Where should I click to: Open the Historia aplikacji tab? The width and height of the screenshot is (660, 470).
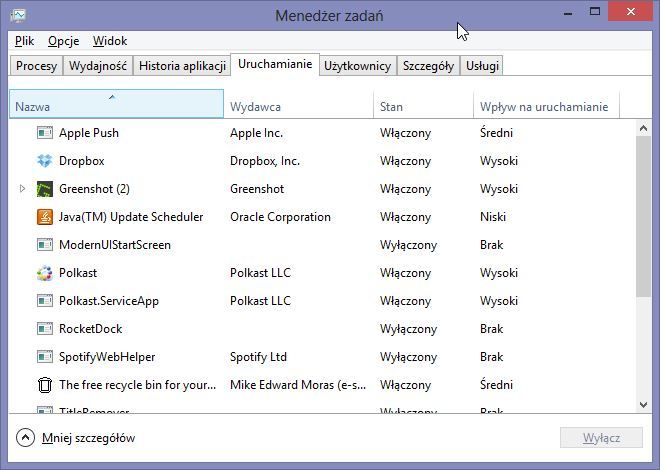[x=182, y=66]
